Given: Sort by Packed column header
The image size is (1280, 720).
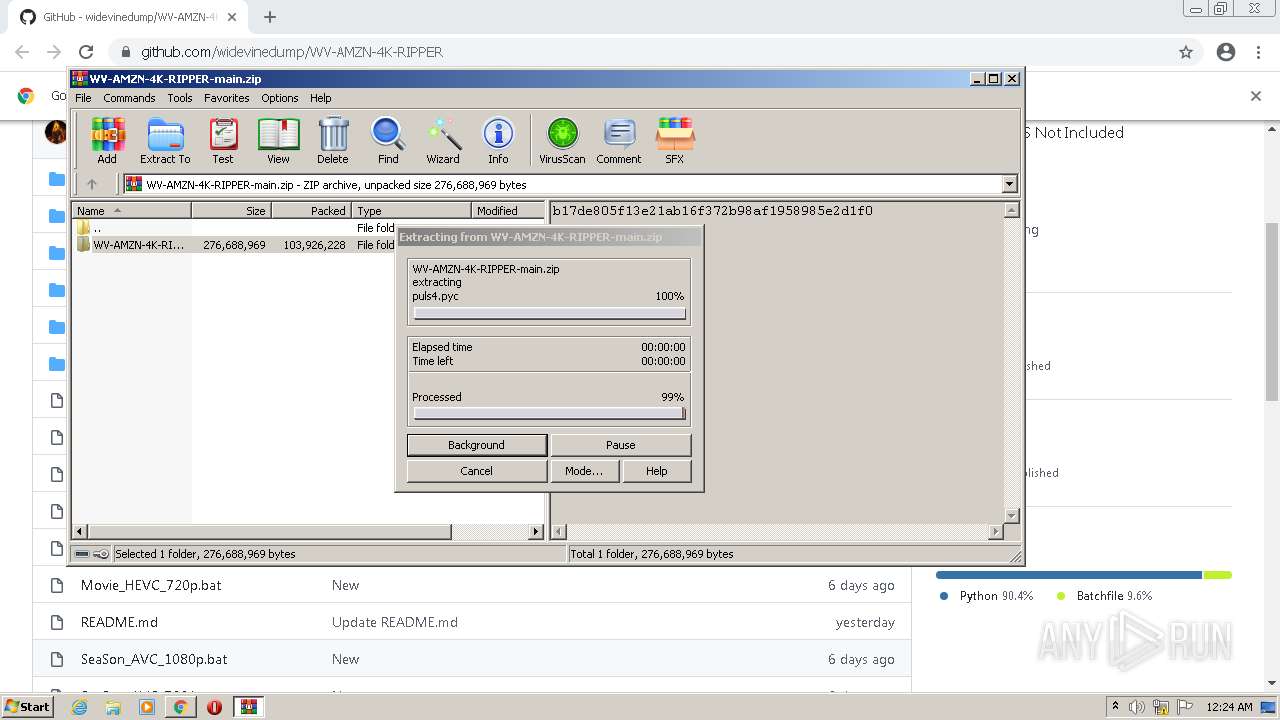Looking at the screenshot, I should [311, 211].
